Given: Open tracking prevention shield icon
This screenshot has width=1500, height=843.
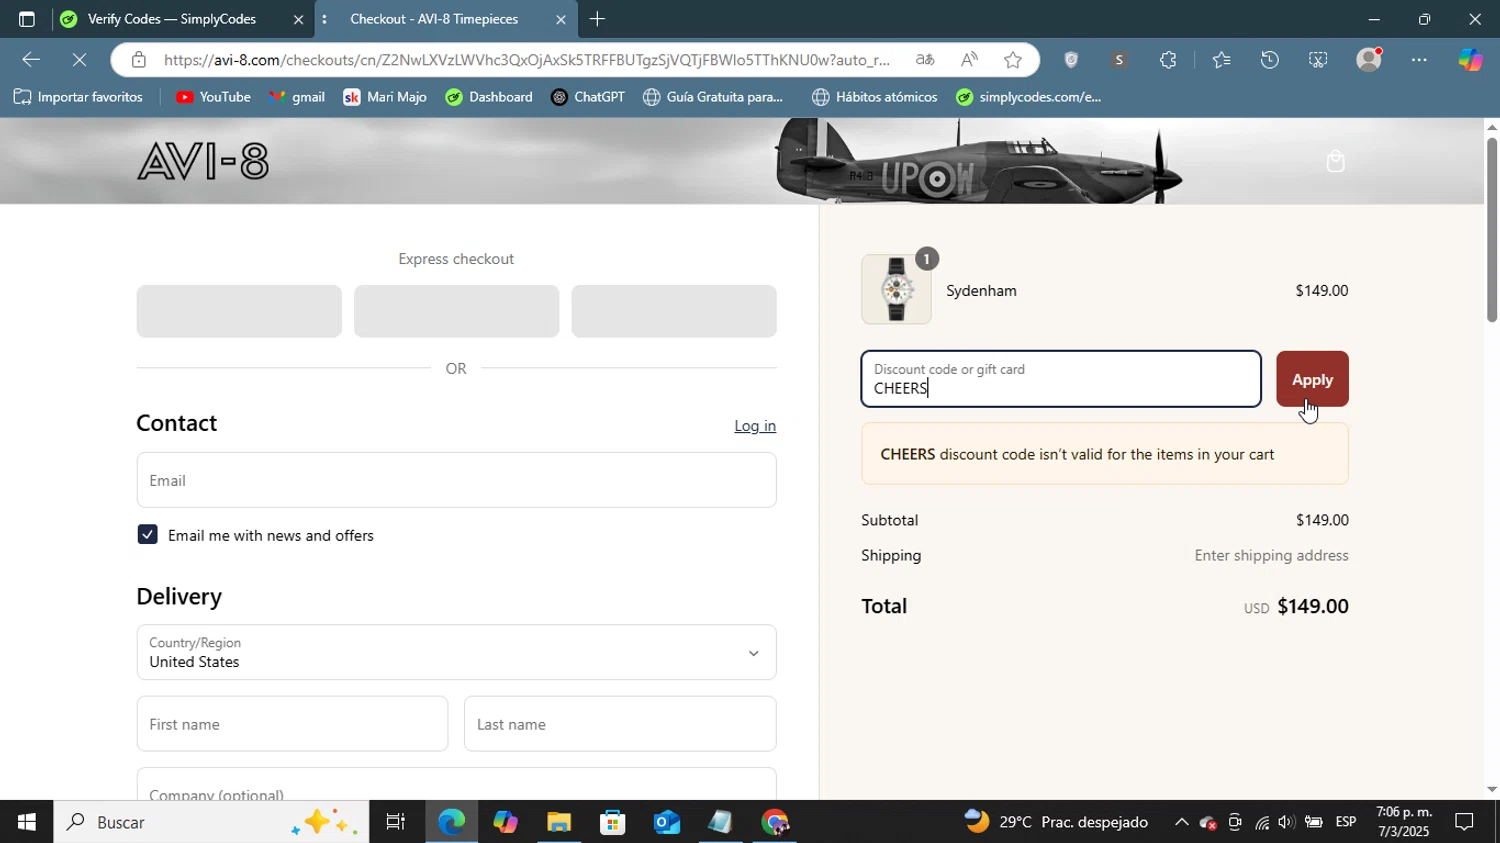Looking at the screenshot, I should (x=1071, y=60).
